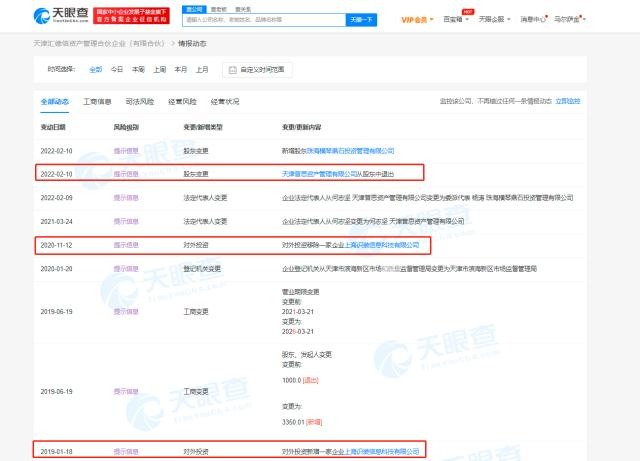640x461 pixels.
Task: Click 法定代表人变更 in 2021-03-24 row
Action: pyautogui.click(x=205, y=221)
